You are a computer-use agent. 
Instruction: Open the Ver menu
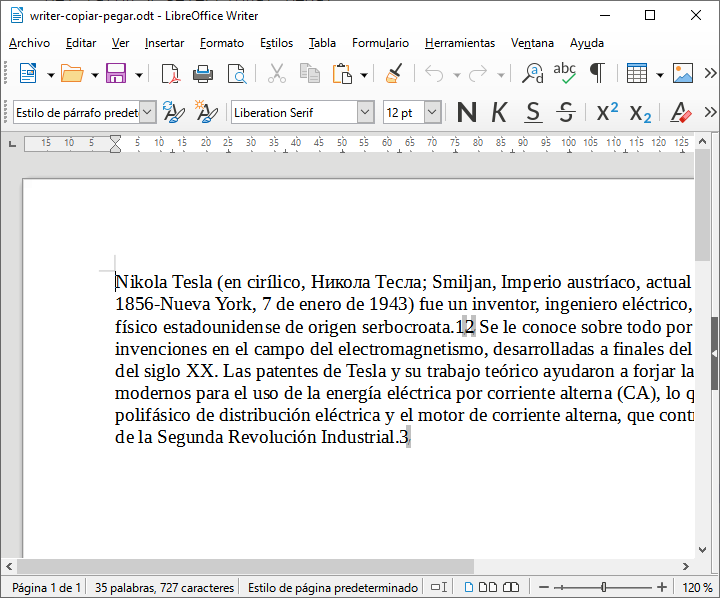(x=120, y=43)
